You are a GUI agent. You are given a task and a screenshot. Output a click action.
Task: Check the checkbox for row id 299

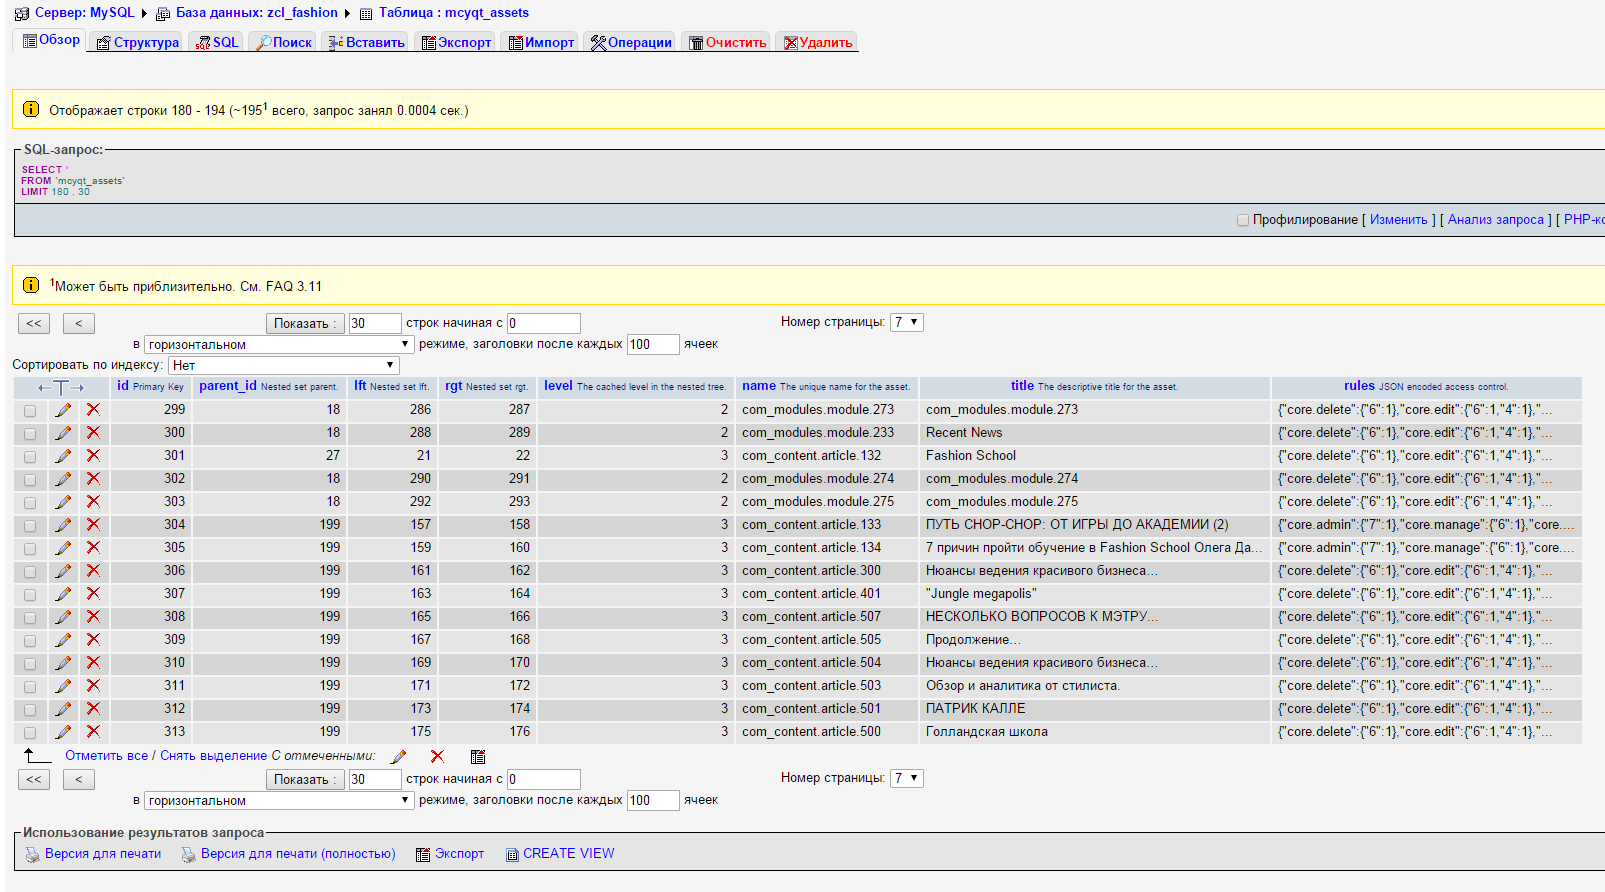click(x=30, y=411)
